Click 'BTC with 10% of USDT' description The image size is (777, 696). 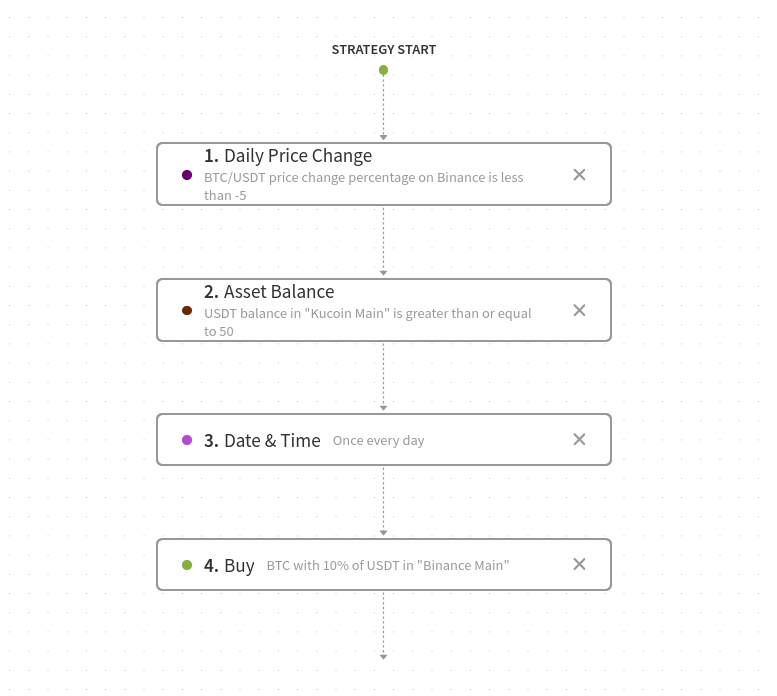(x=387, y=566)
